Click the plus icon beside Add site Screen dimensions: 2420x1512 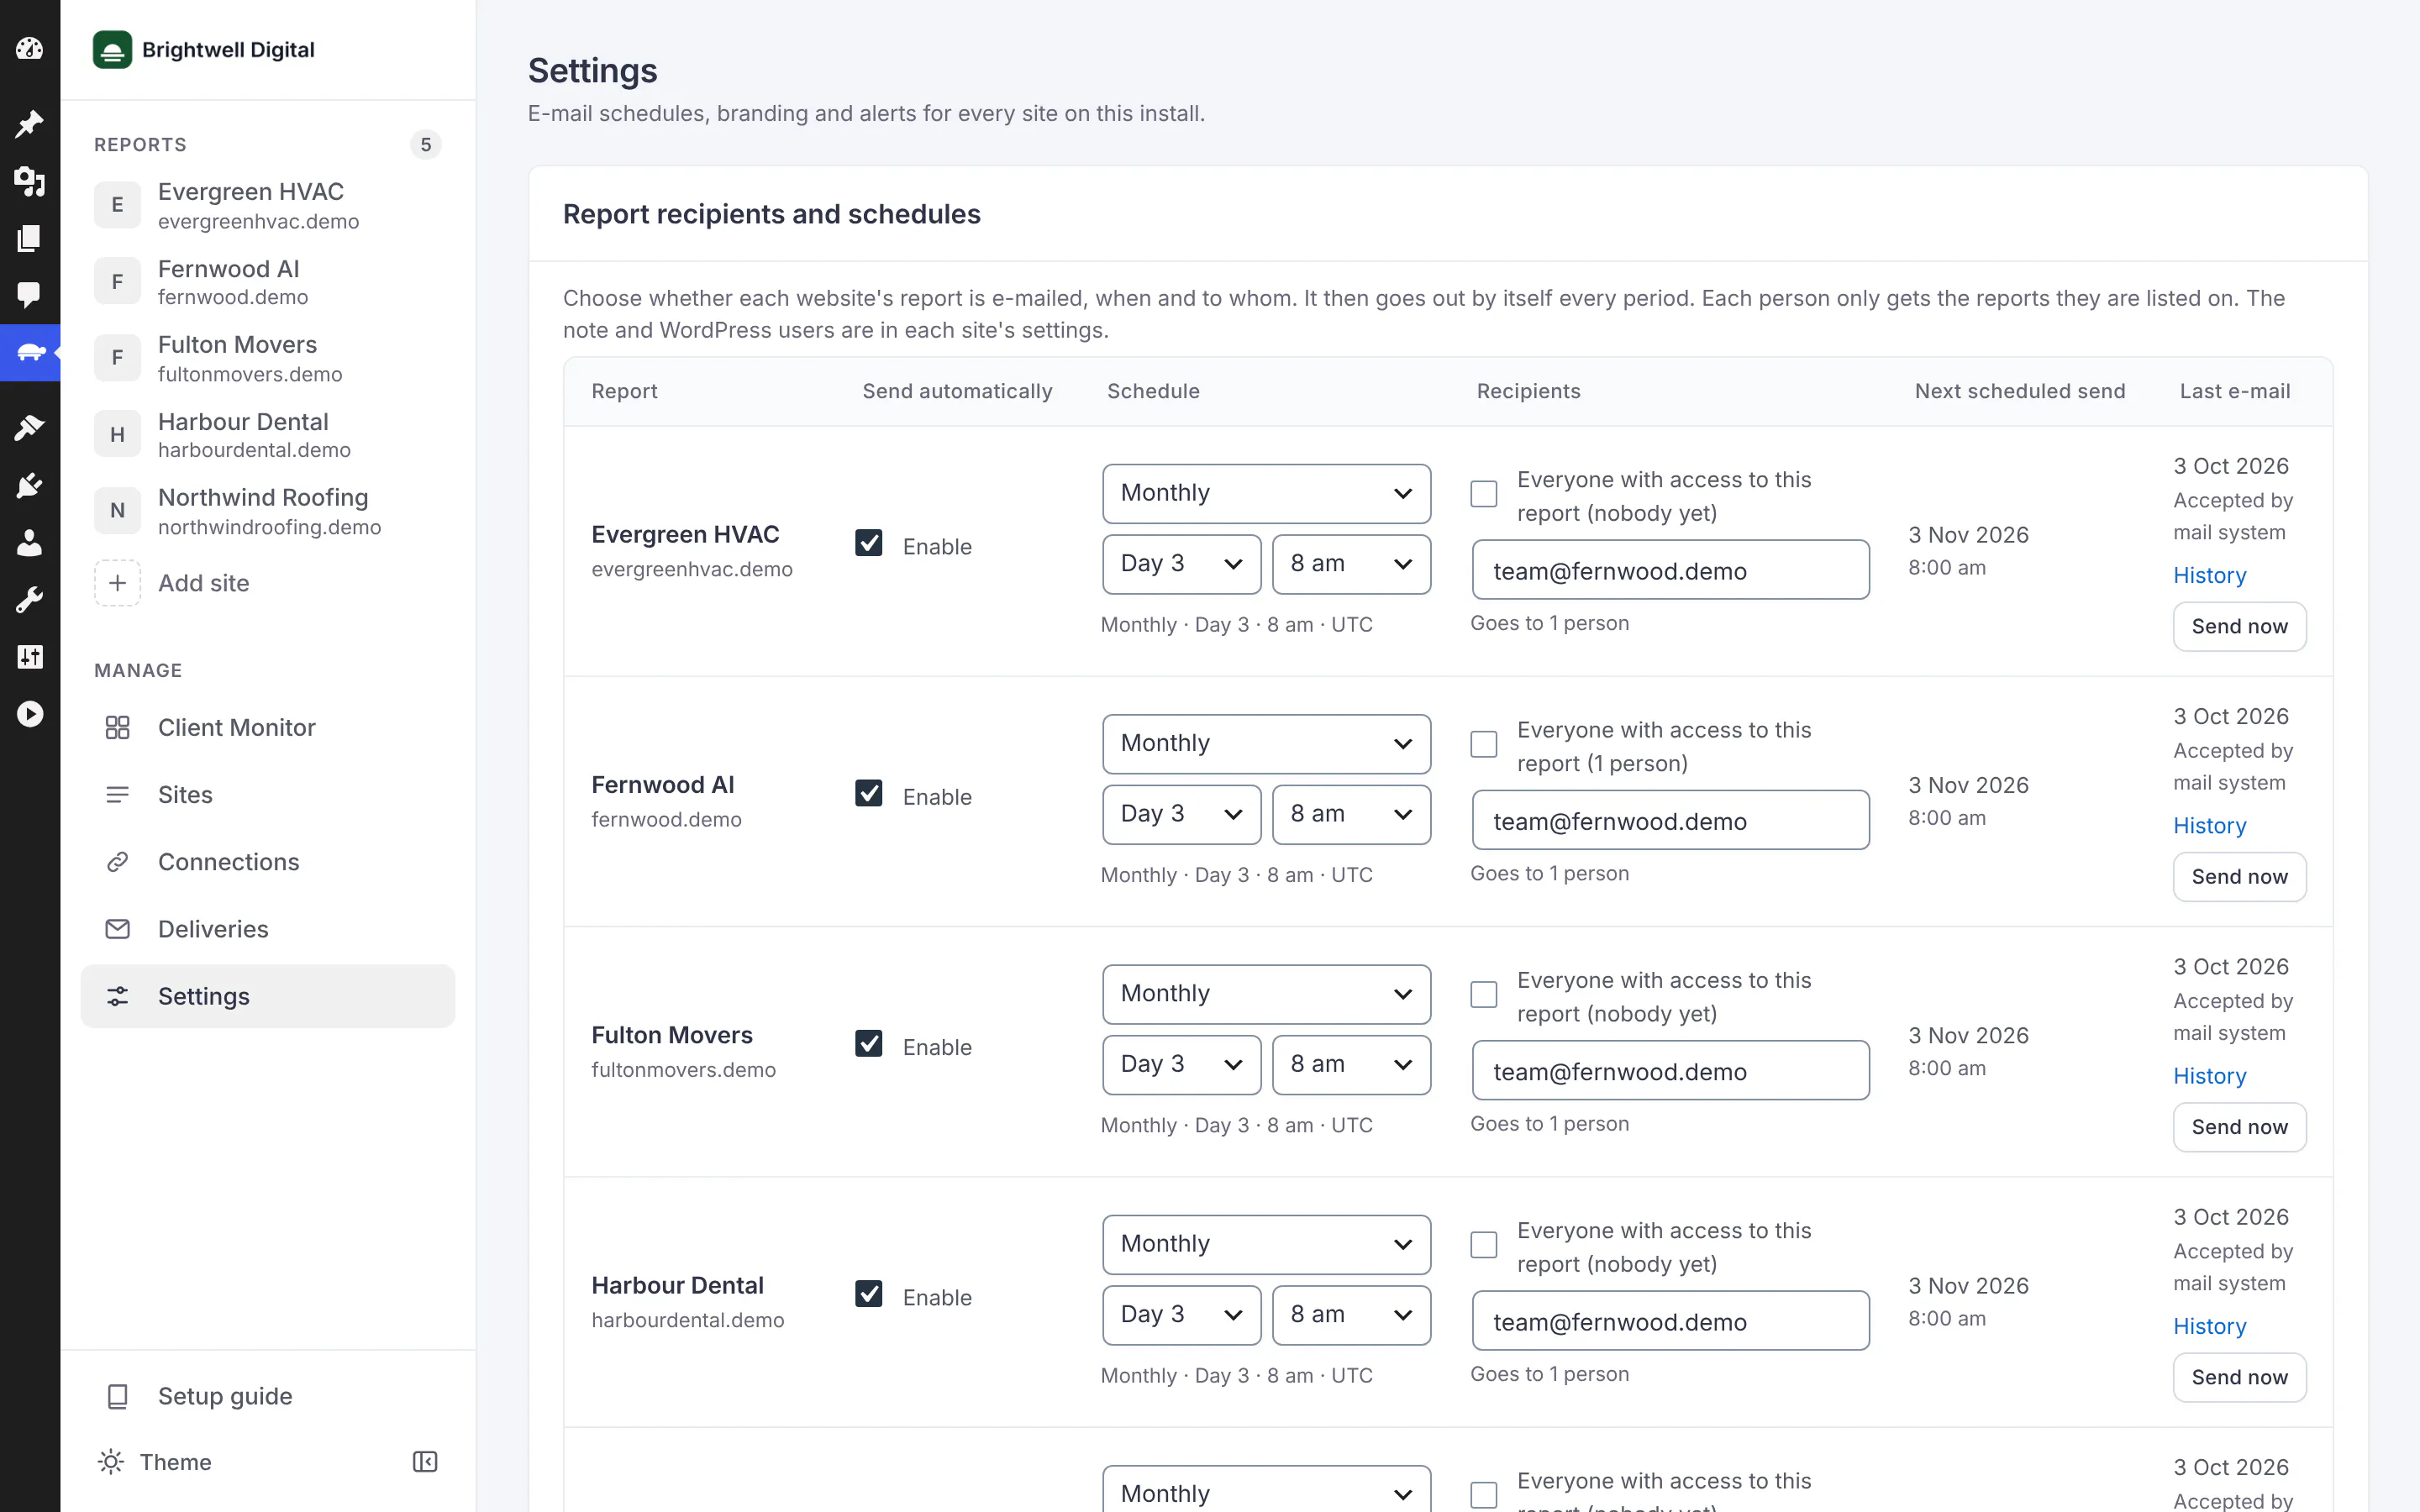pyautogui.click(x=117, y=583)
